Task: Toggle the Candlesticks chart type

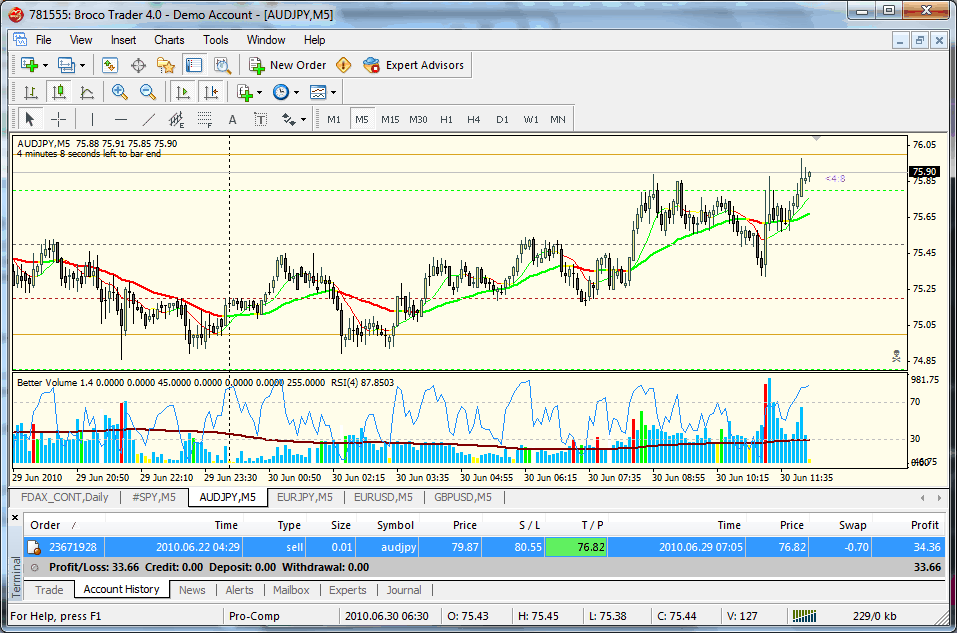Action: pyautogui.click(x=58, y=92)
